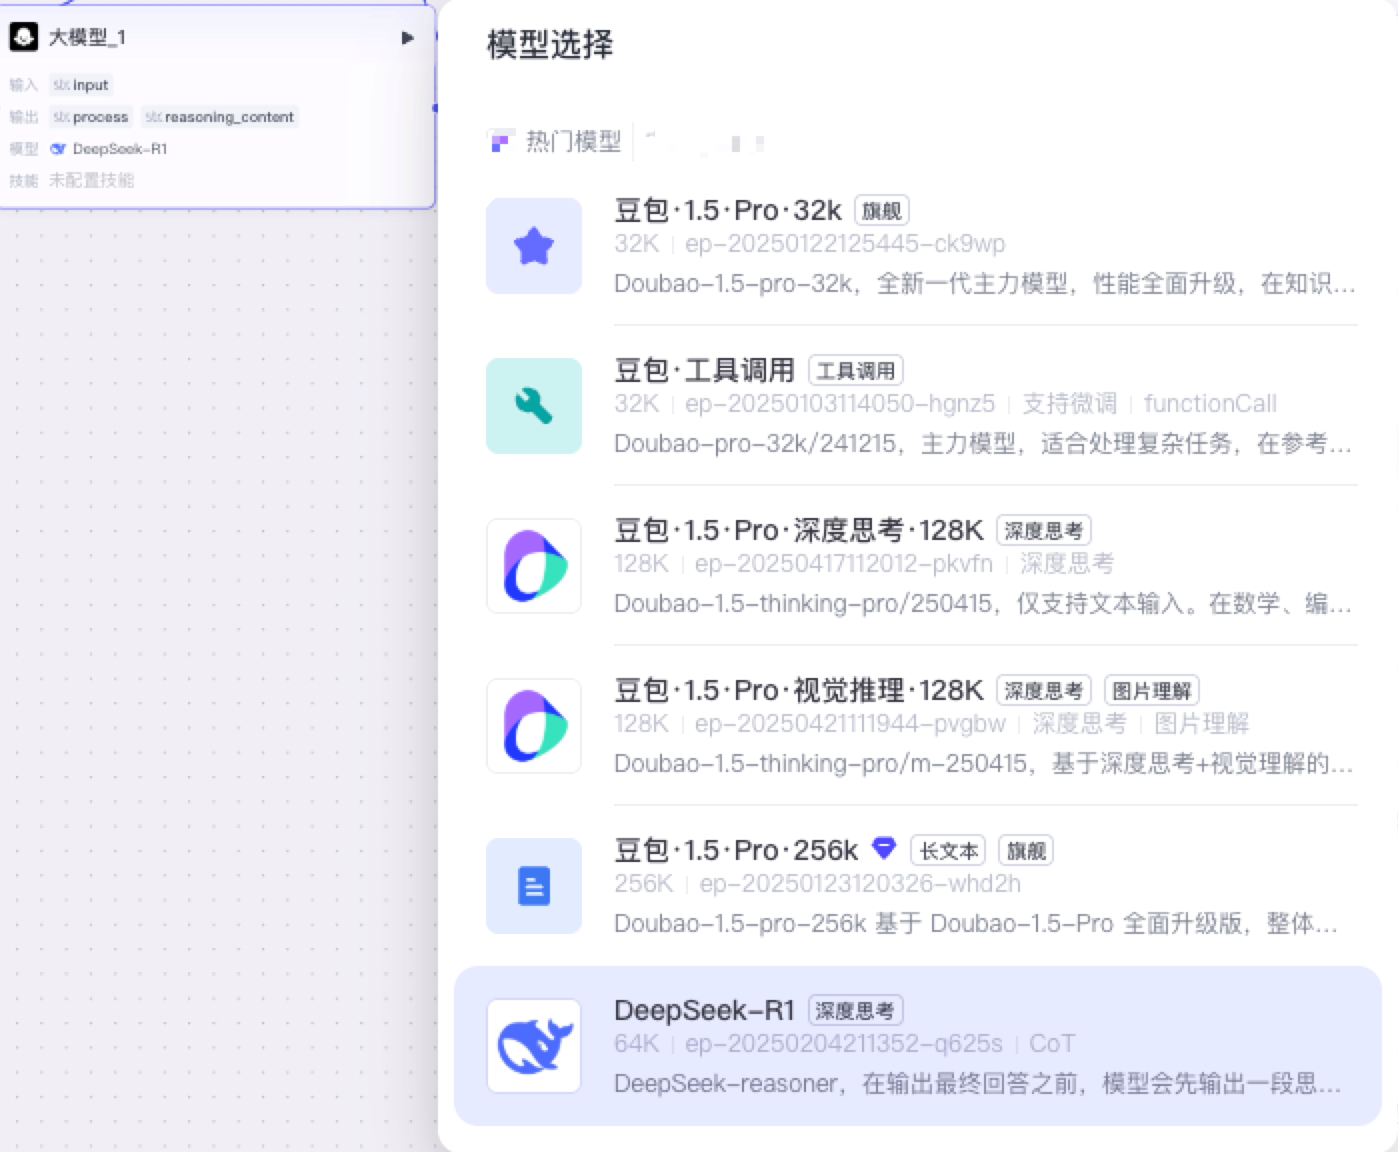Viewport: 1398px width, 1152px height.
Task: Click the process output variable
Action: click(92, 117)
